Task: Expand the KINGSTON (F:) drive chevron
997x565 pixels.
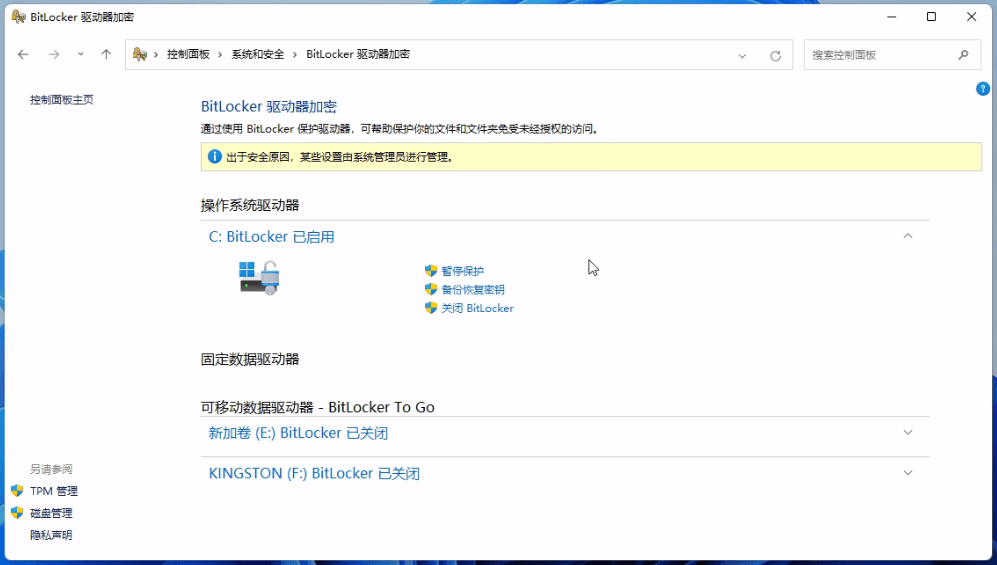Action: pos(908,473)
